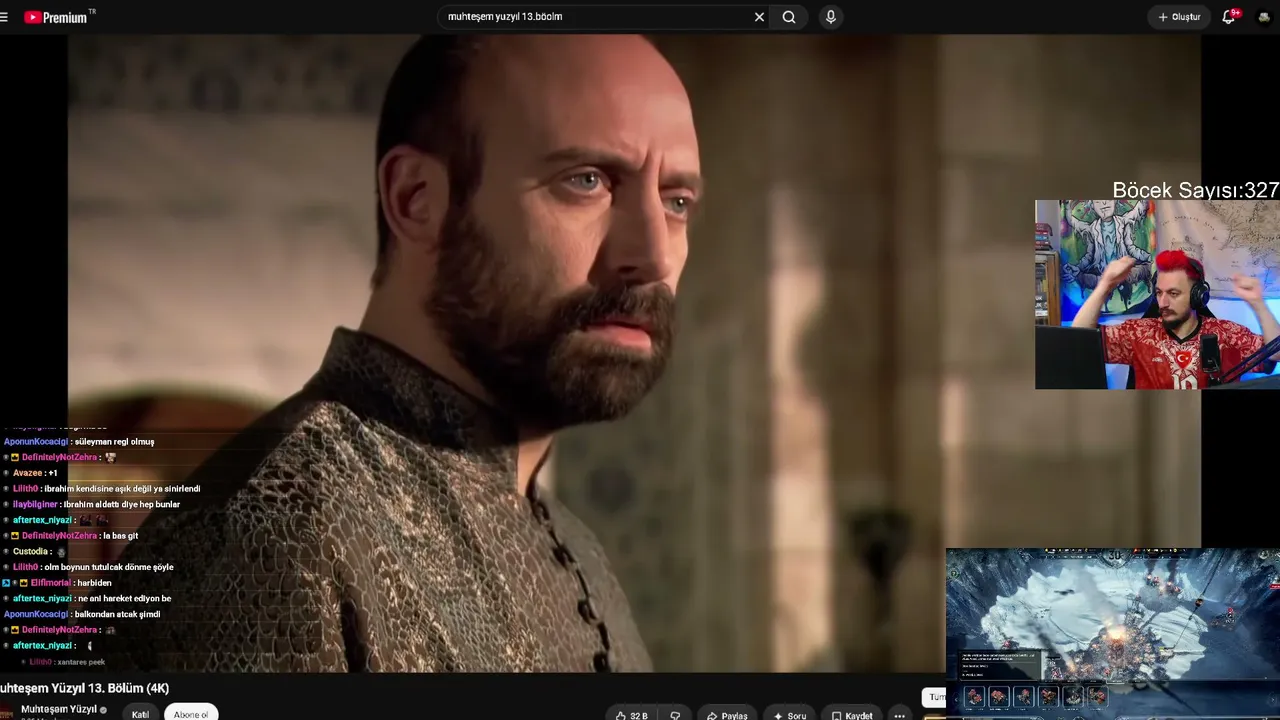Click Custodia's username in chat
The width and height of the screenshot is (1280, 720).
pos(30,552)
